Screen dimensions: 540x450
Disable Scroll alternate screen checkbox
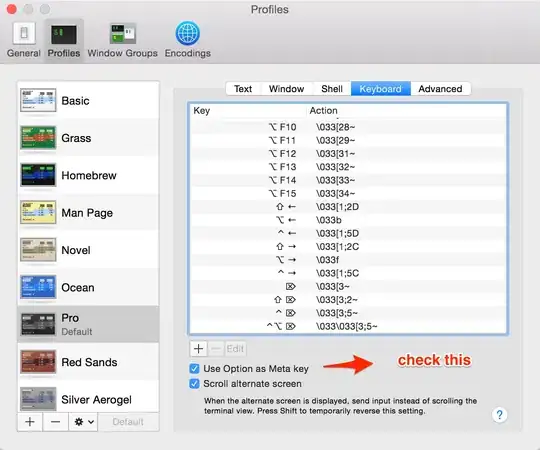[194, 384]
